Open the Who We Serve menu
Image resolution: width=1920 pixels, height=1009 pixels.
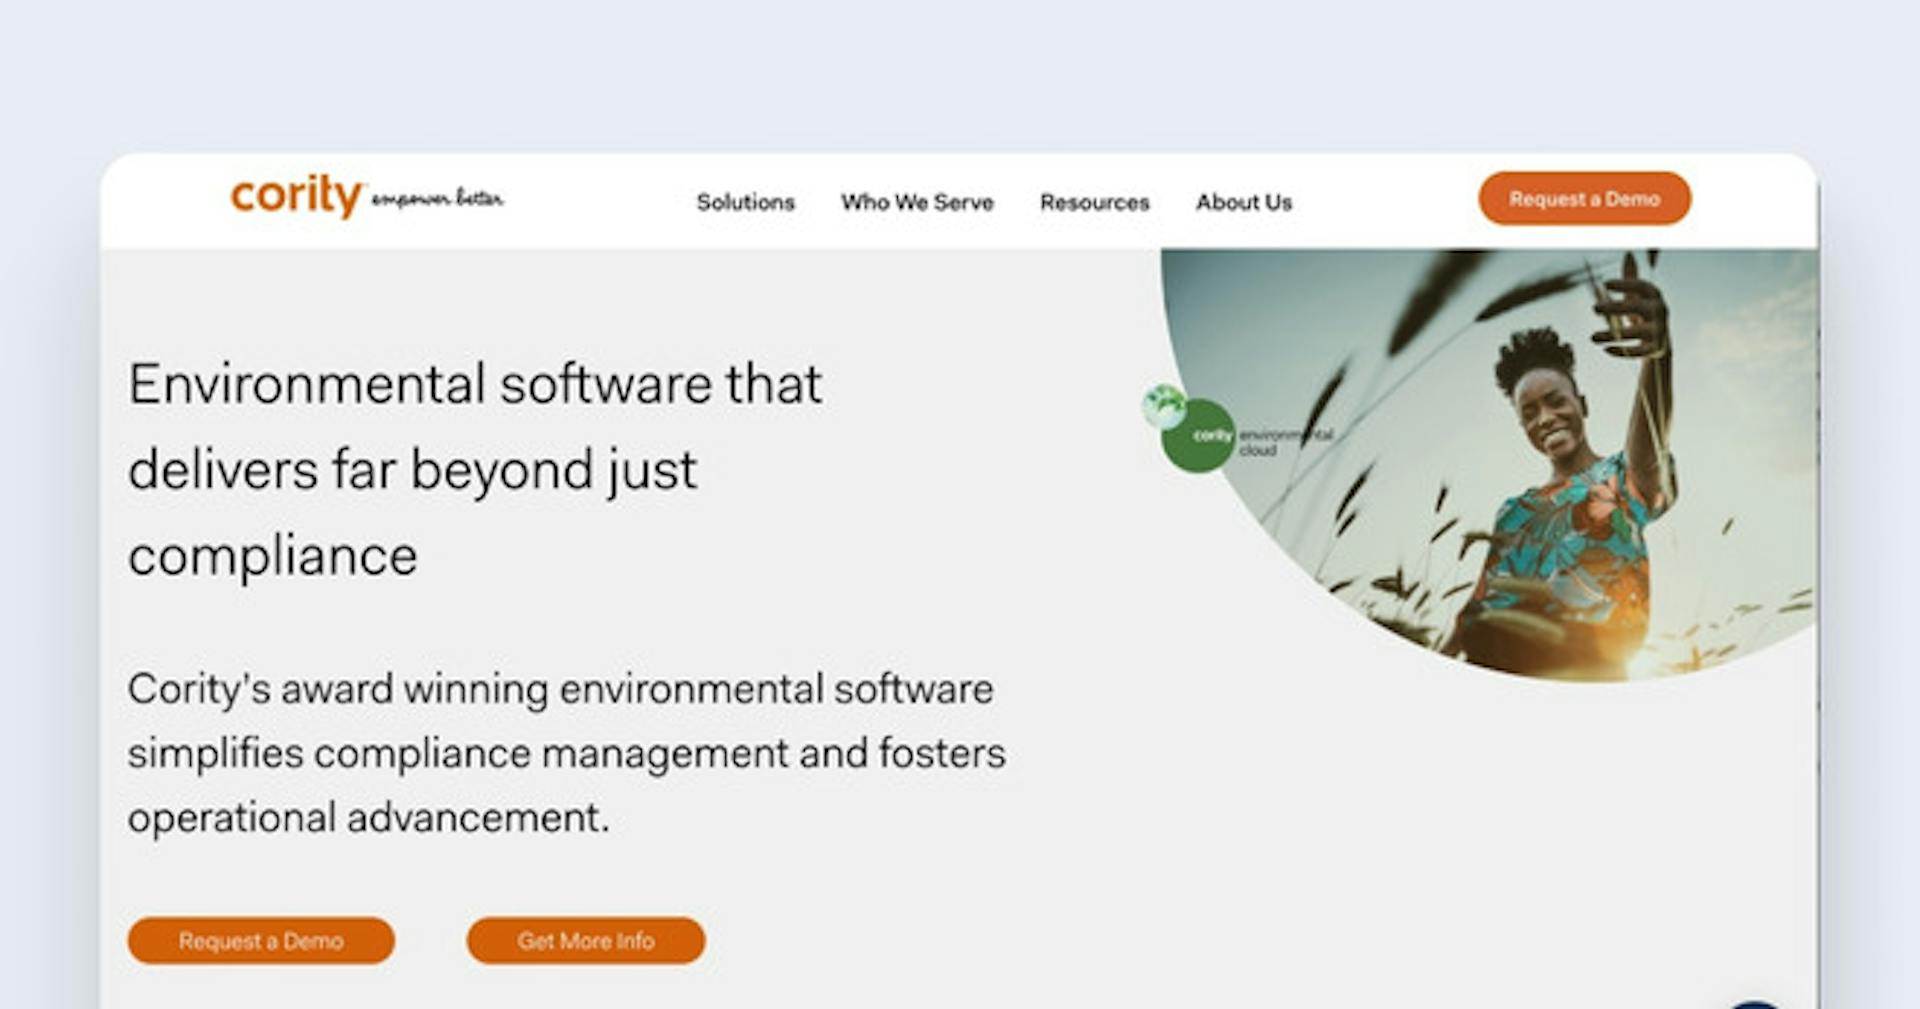[x=917, y=202]
